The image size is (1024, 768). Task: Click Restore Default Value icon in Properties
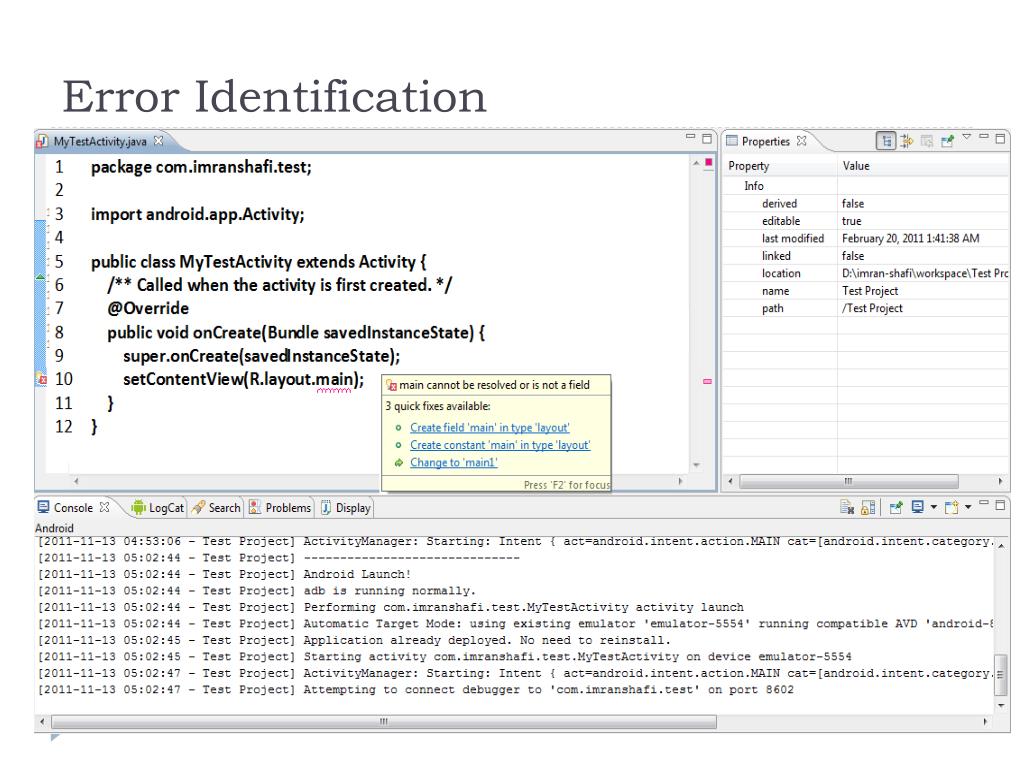point(927,140)
